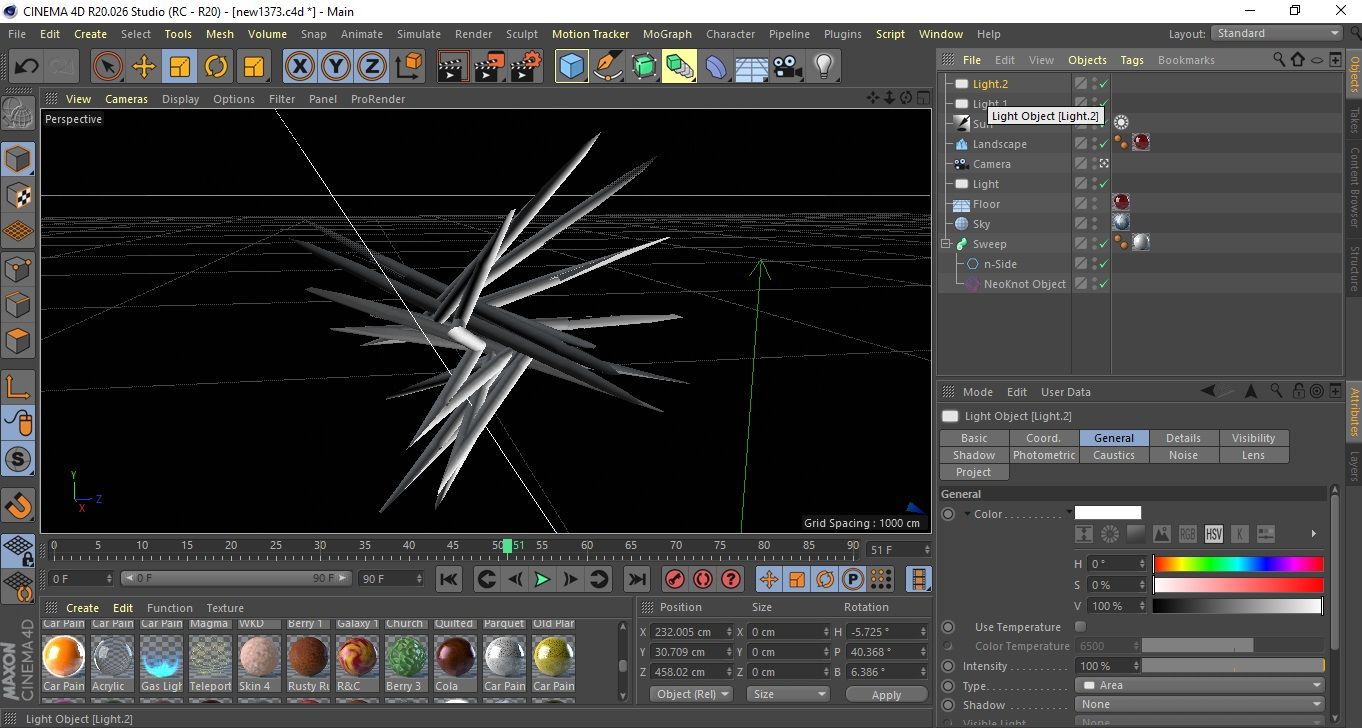Collapse the Color parameter triangle
The width and height of the screenshot is (1362, 728).
point(967,514)
